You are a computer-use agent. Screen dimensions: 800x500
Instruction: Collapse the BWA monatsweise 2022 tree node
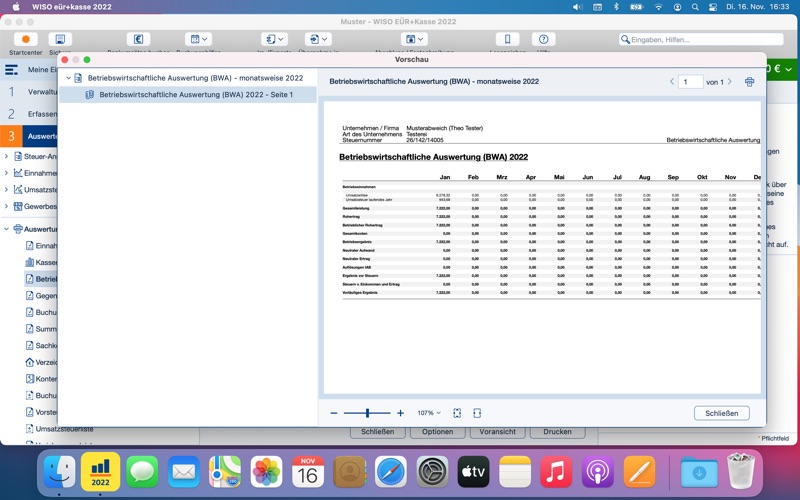(x=68, y=78)
